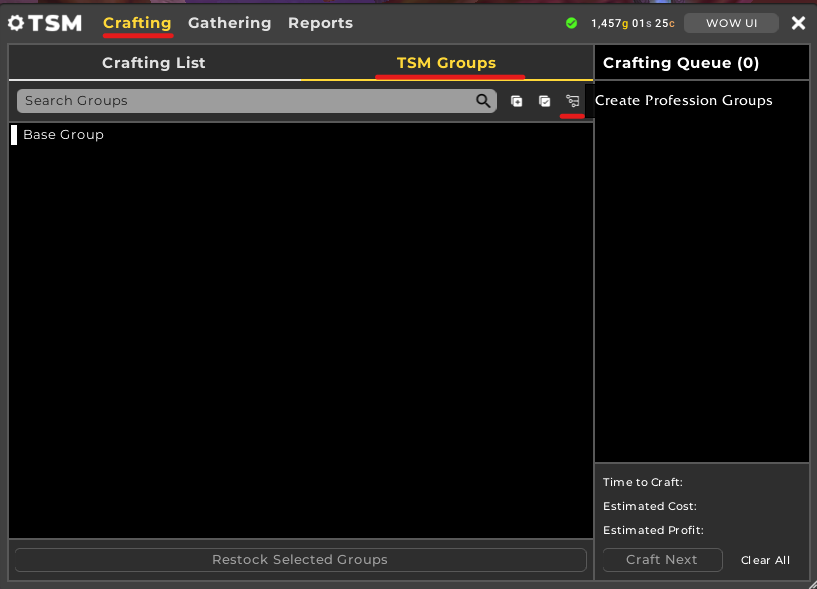Open the Crafting section
Image resolution: width=817 pixels, height=589 pixels.
(137, 23)
